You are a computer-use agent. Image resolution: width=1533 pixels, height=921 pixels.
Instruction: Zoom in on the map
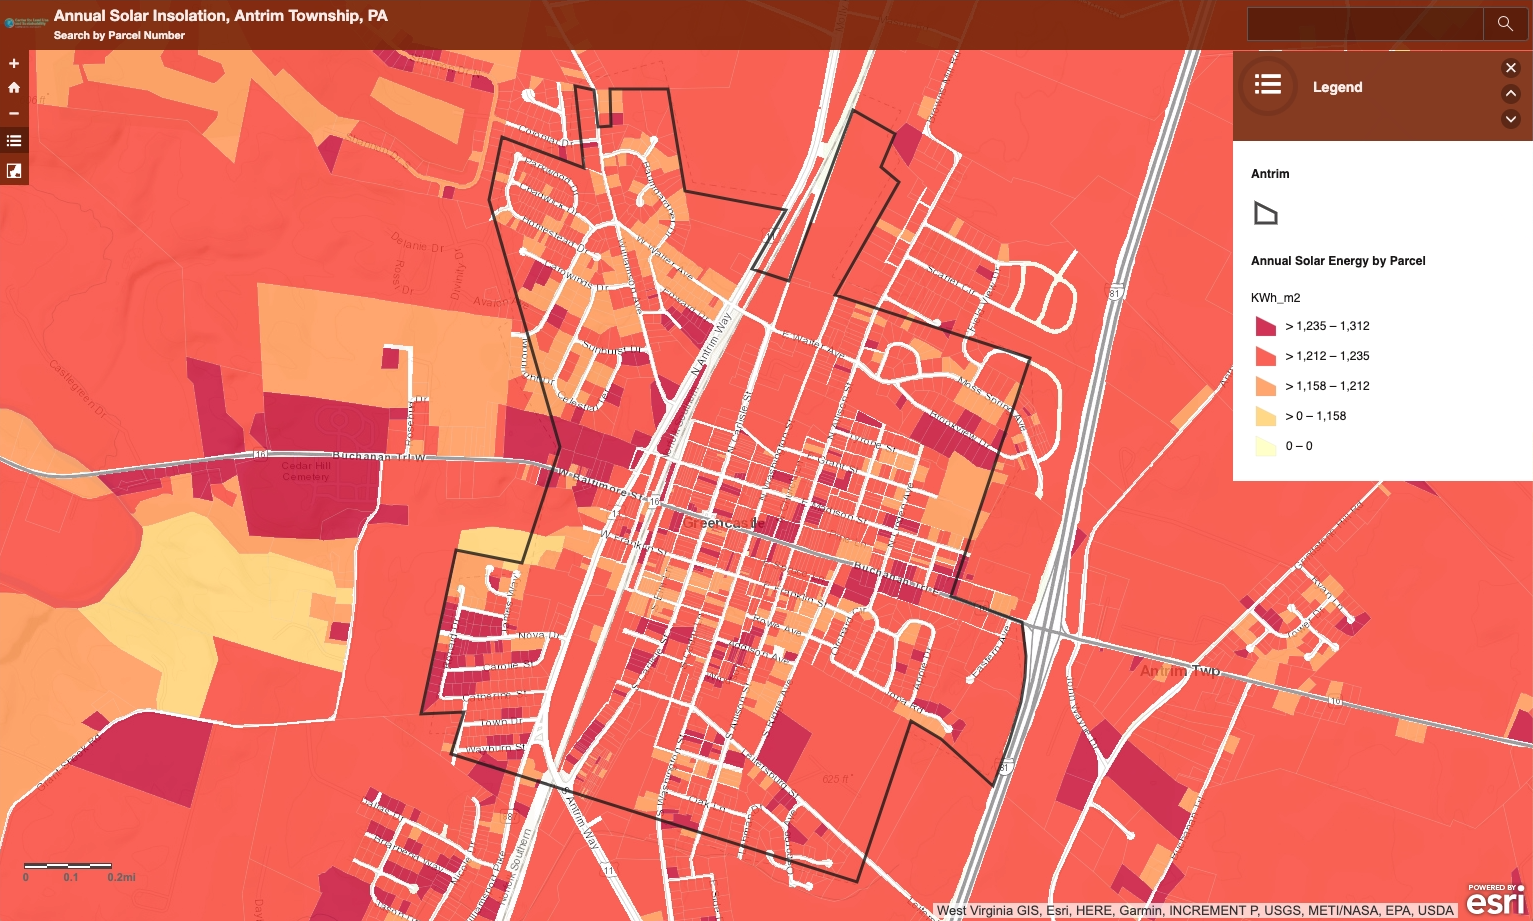pos(14,63)
